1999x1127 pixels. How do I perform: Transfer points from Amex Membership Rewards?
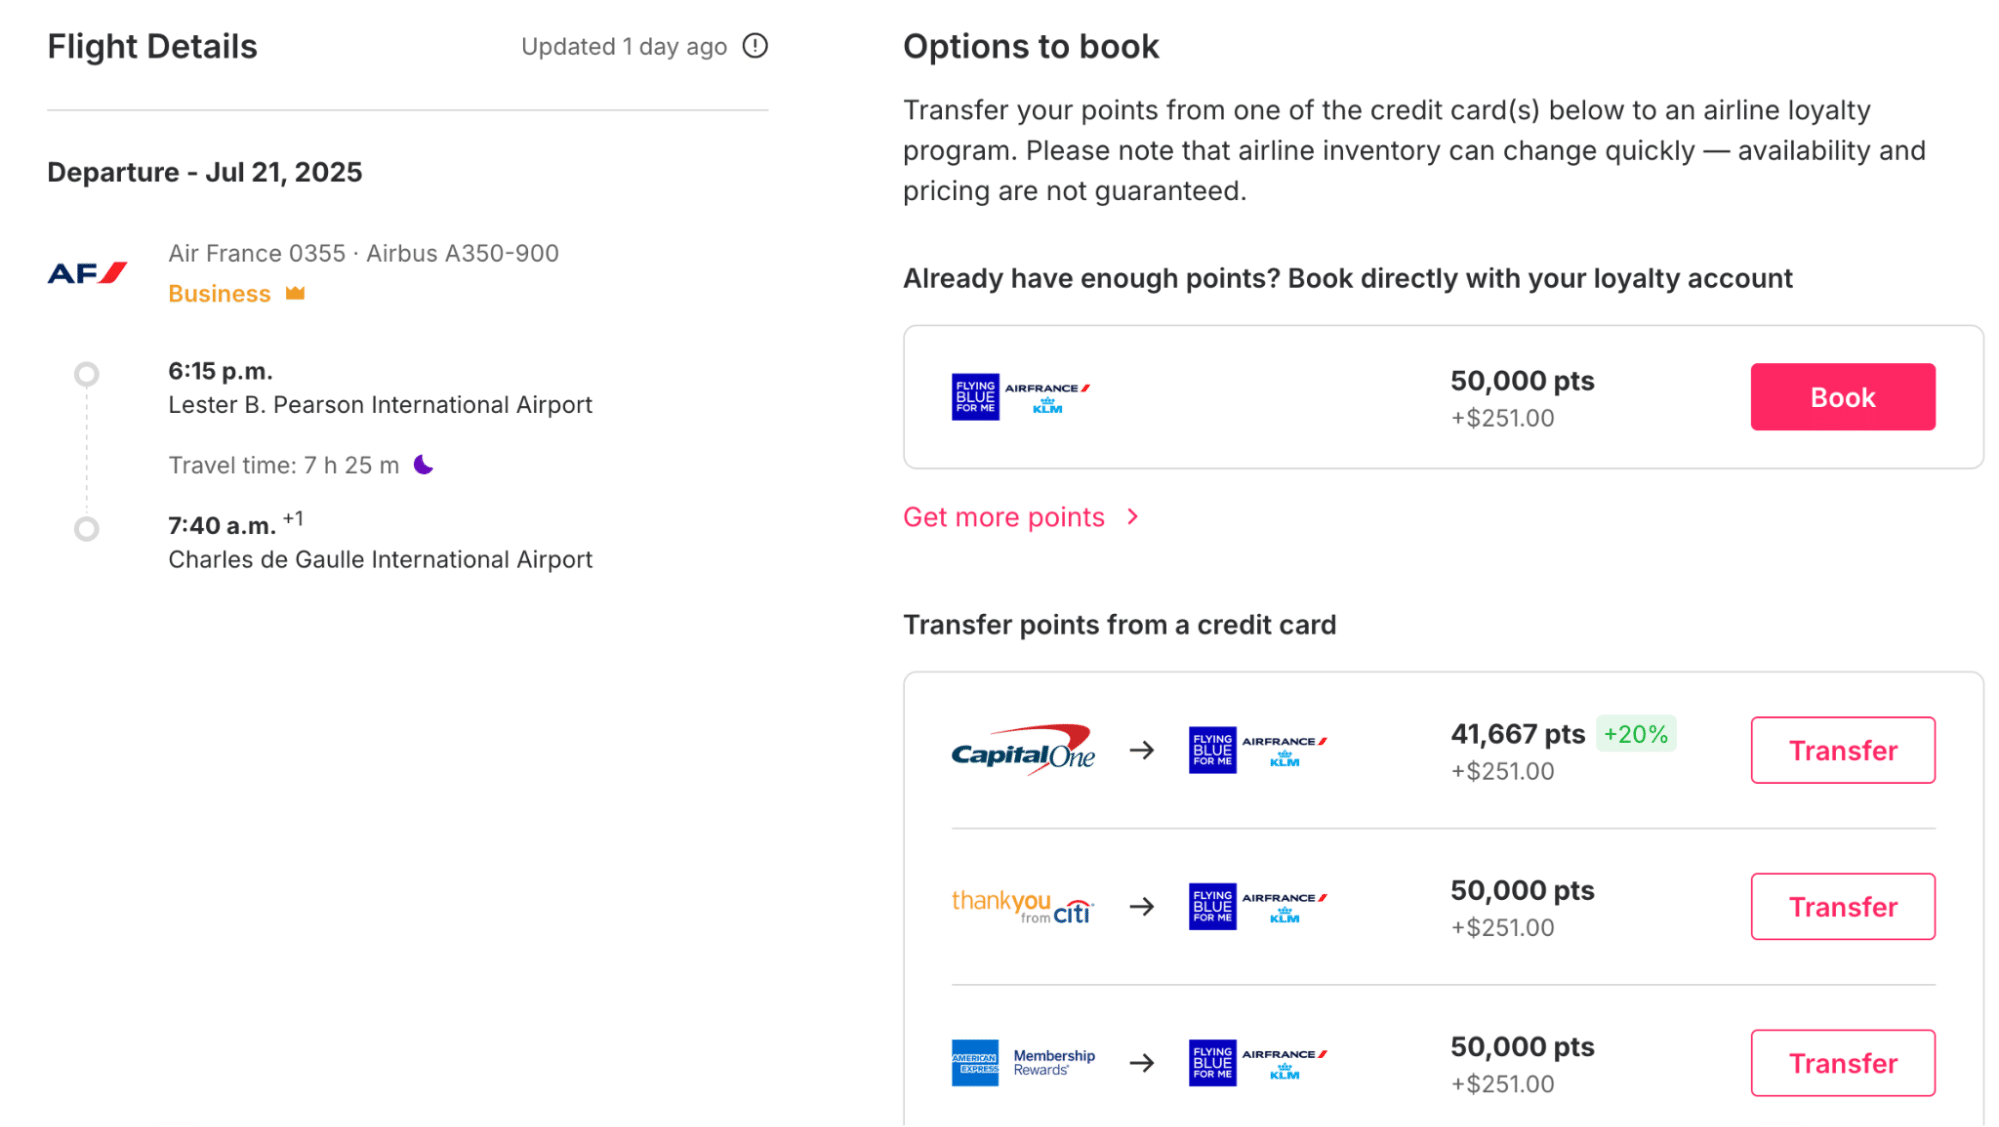coord(1842,1062)
